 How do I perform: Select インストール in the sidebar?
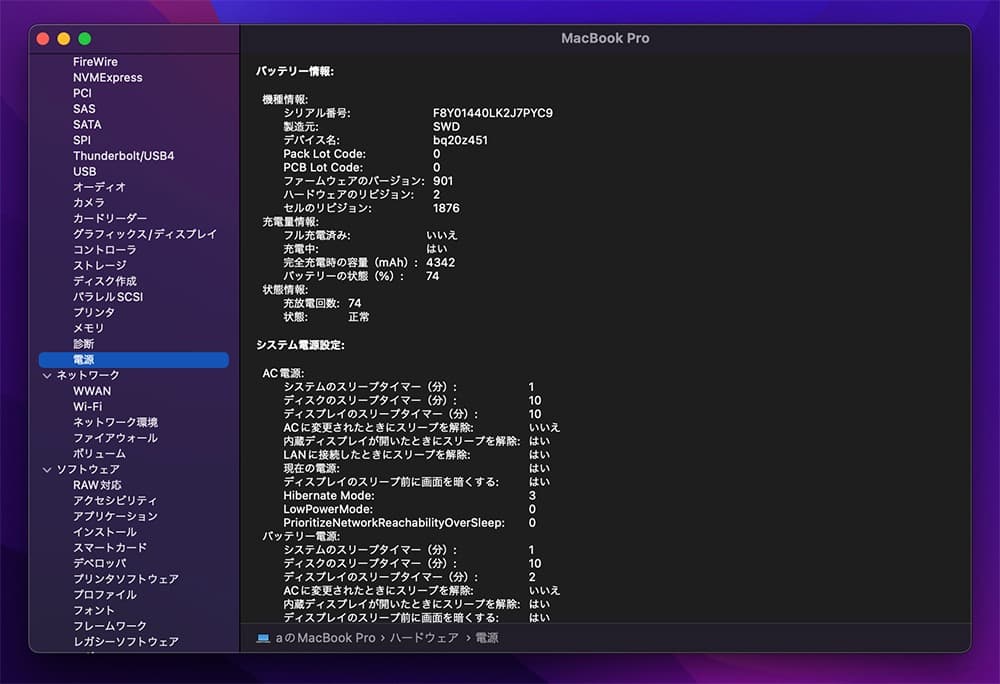coord(105,532)
